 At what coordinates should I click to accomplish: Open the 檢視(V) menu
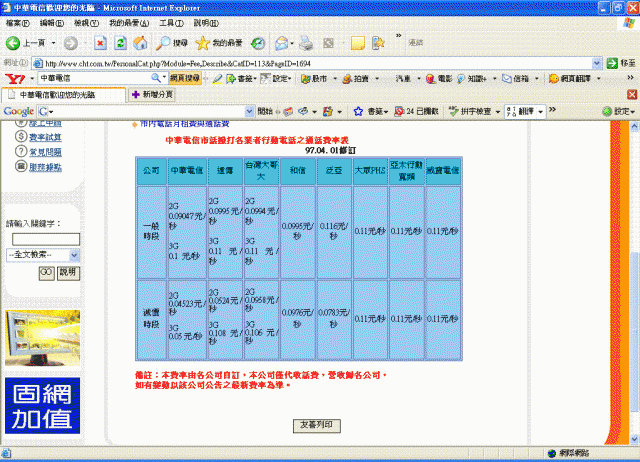pos(86,23)
